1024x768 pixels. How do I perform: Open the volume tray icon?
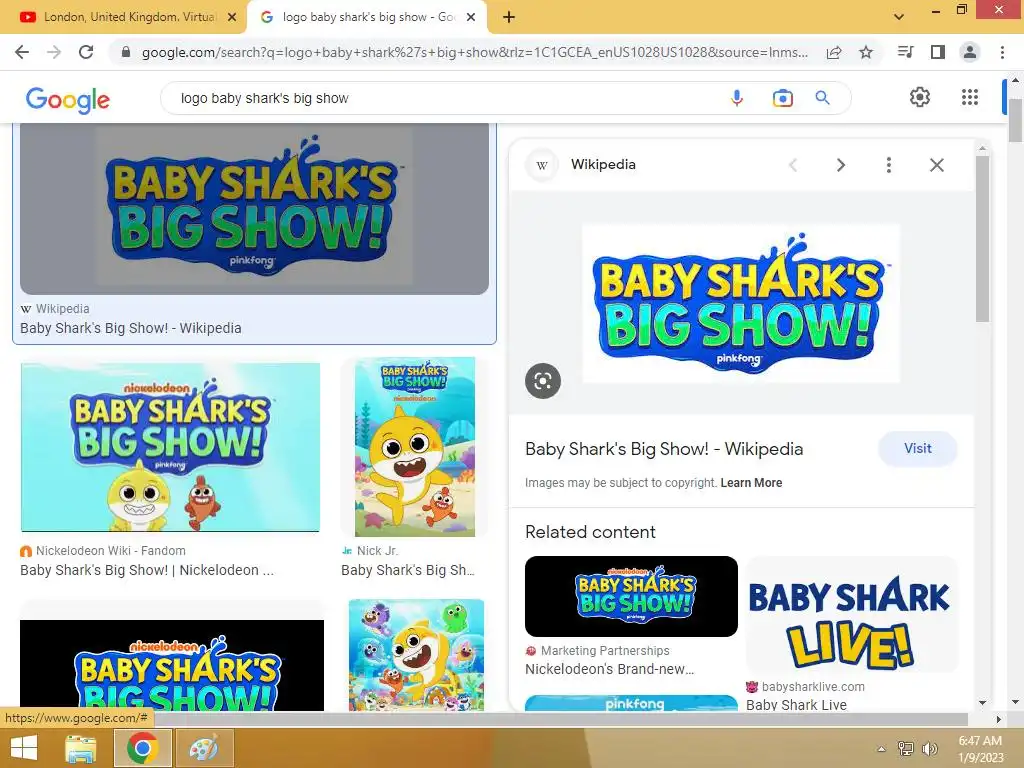click(x=929, y=749)
